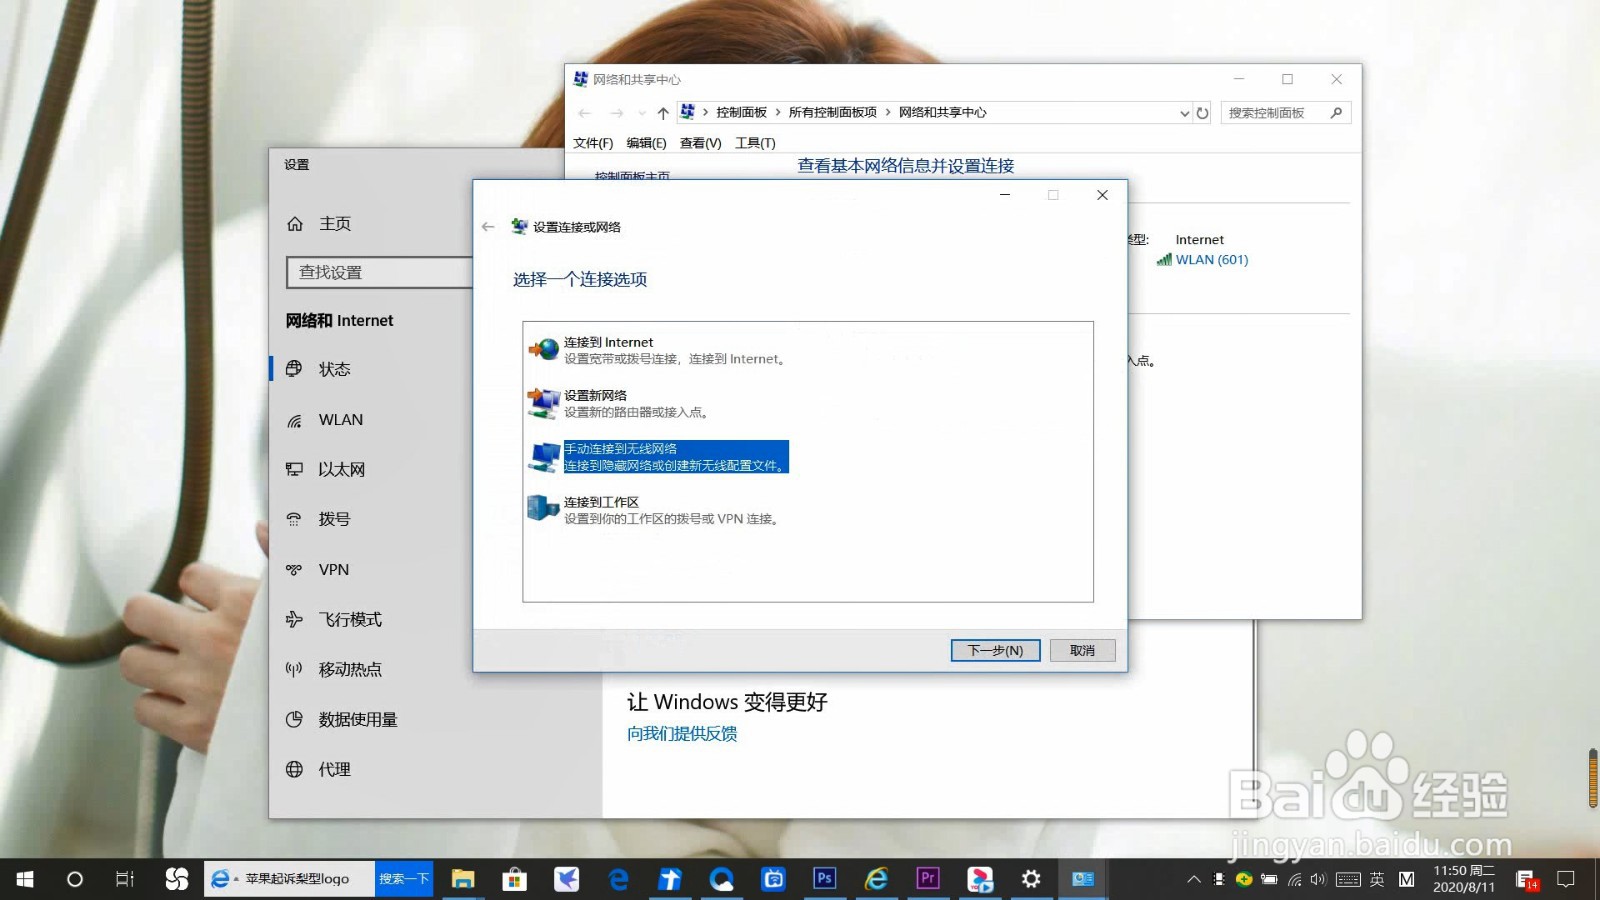Screen dimensions: 1600x900
Task: Open 工具(T) menu in 网络和共享中心
Action: pos(755,143)
